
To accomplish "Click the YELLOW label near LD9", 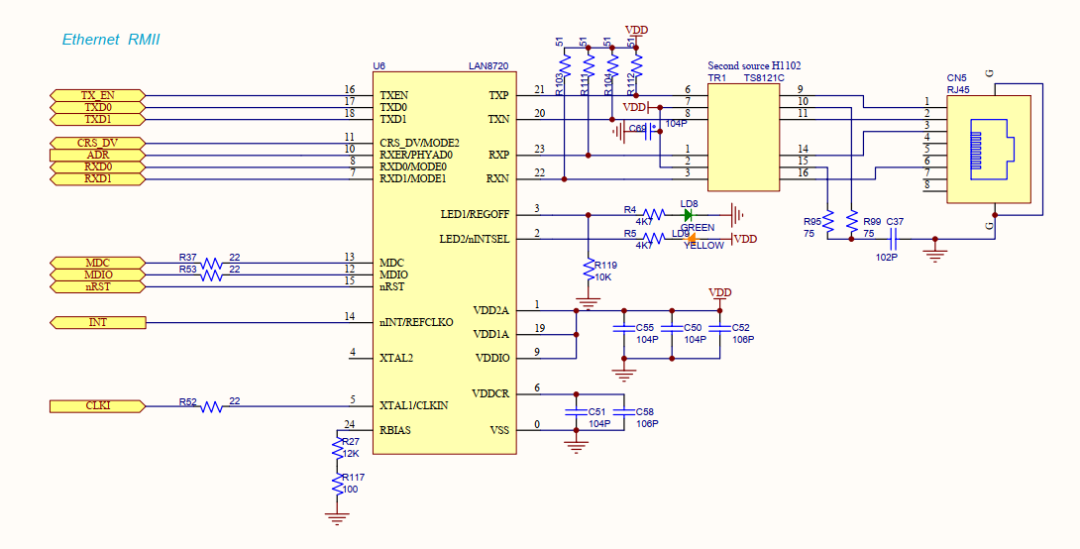I will tap(703, 245).
